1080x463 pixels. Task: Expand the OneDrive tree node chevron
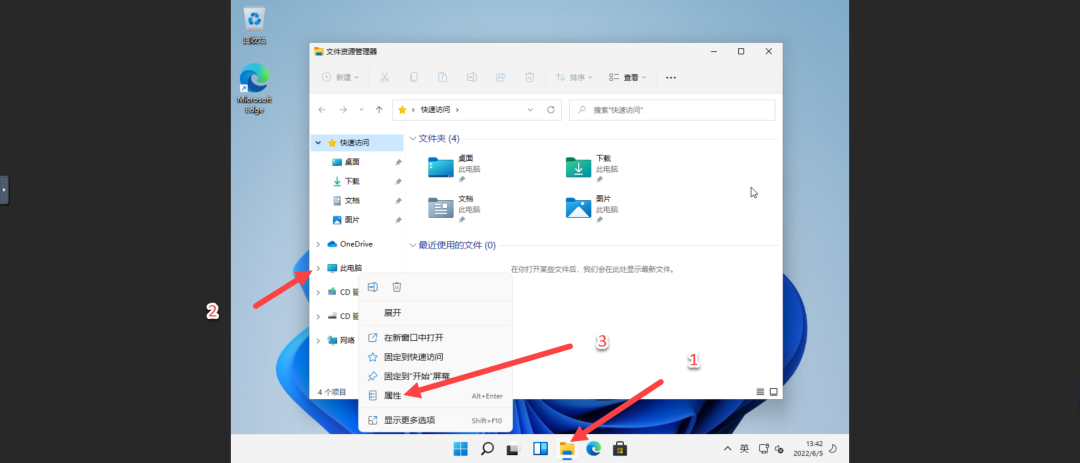(x=318, y=244)
